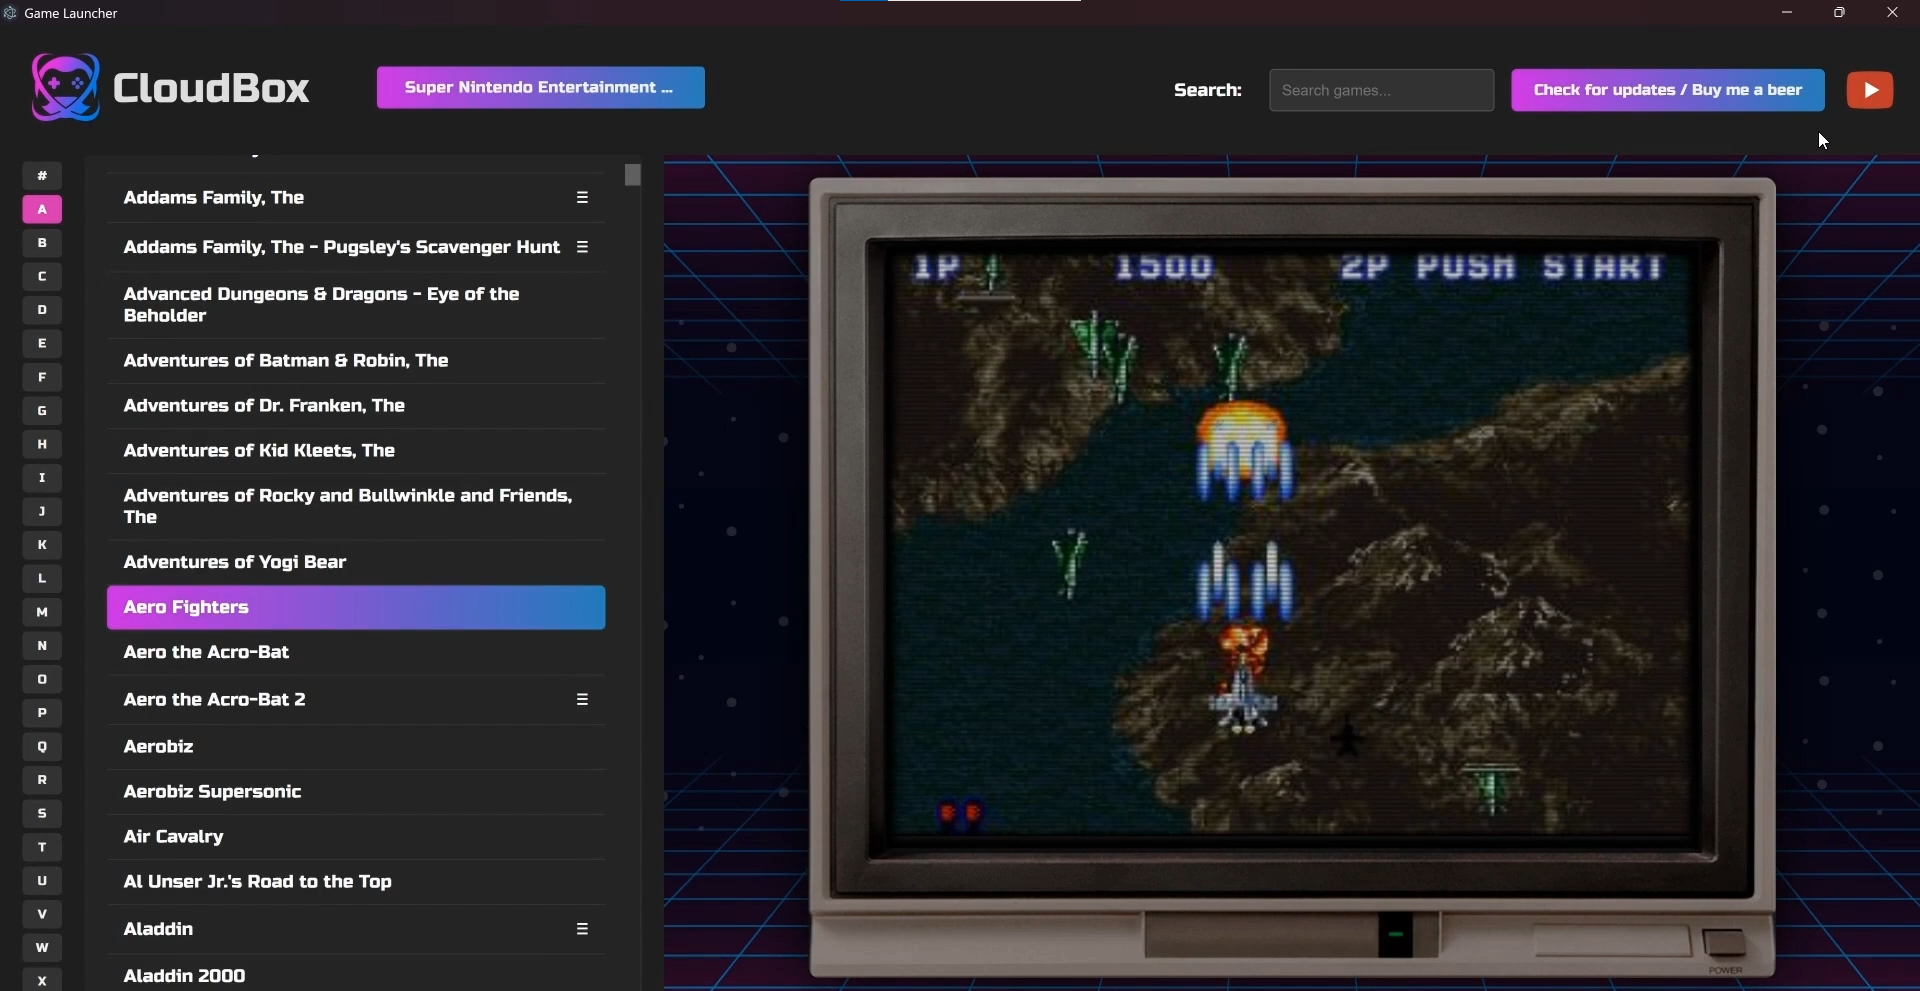The height and width of the screenshot is (991, 1920).
Task: Focus the Search games input field
Action: point(1381,91)
